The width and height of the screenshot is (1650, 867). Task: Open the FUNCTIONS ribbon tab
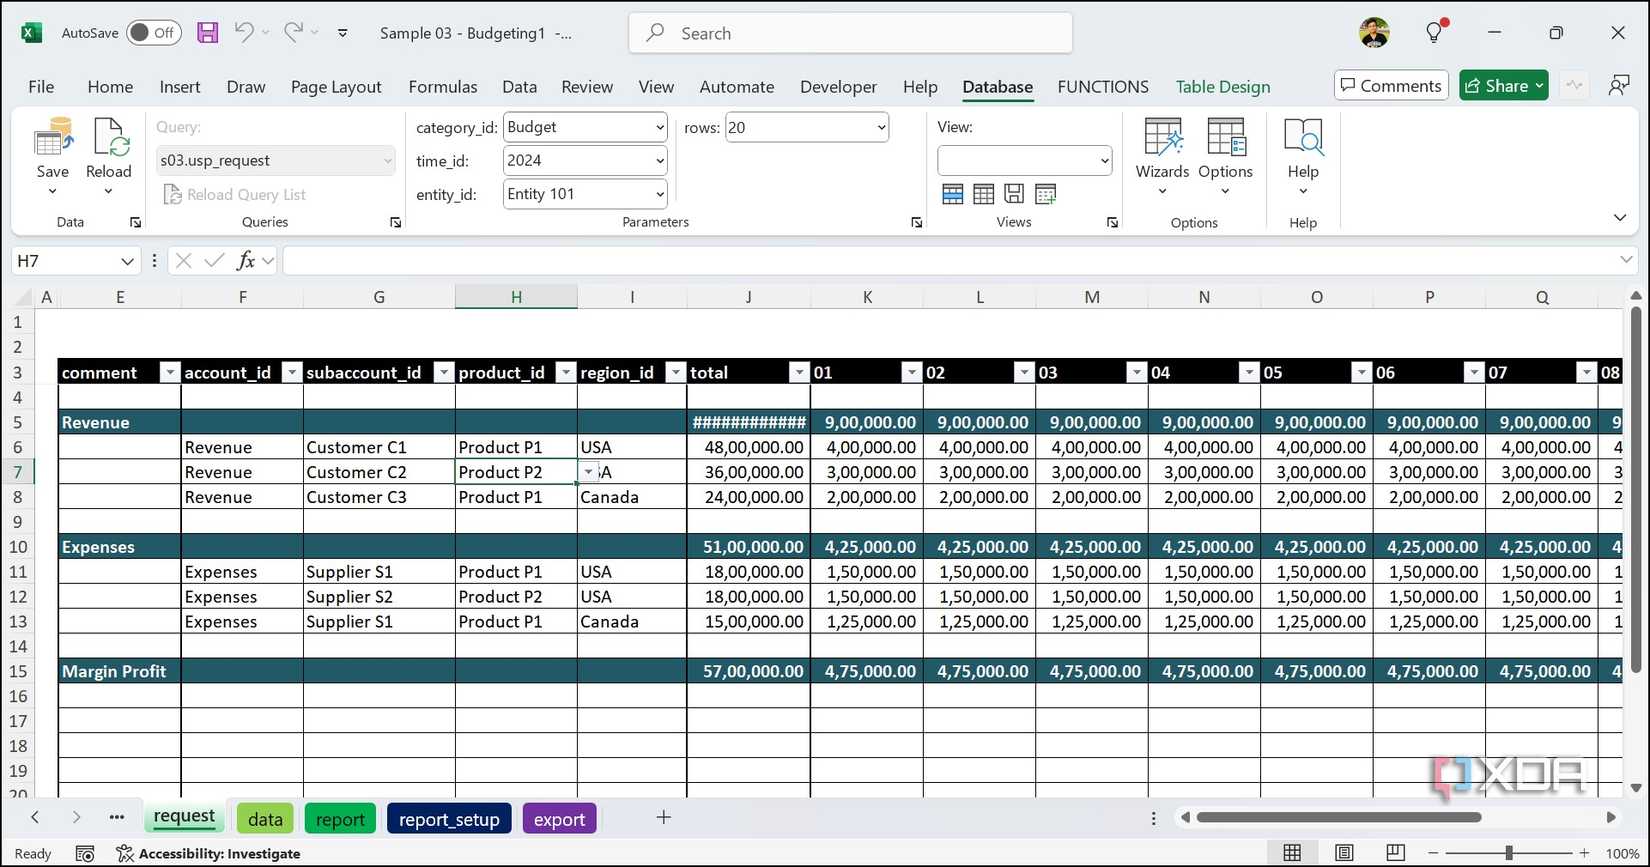point(1103,87)
